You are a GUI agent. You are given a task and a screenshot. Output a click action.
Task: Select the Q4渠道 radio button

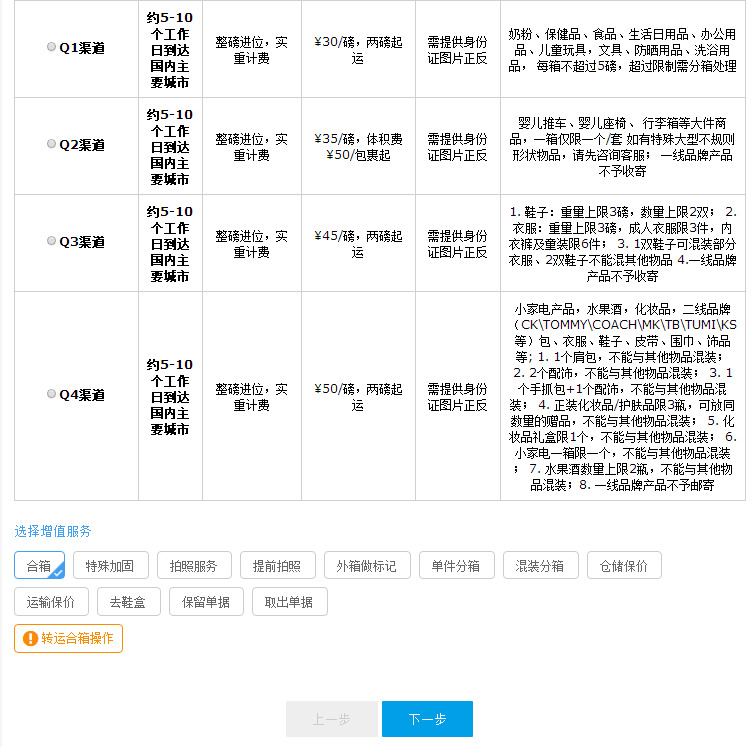[x=51, y=394]
